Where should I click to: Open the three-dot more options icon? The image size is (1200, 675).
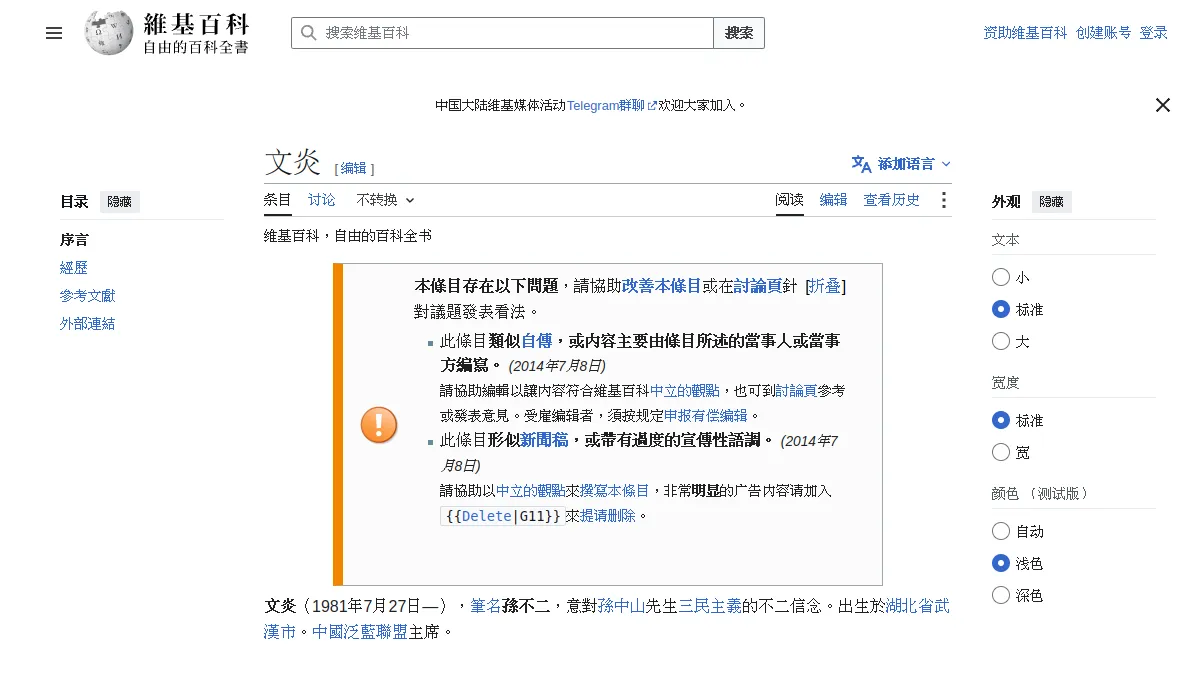pyautogui.click(x=943, y=200)
